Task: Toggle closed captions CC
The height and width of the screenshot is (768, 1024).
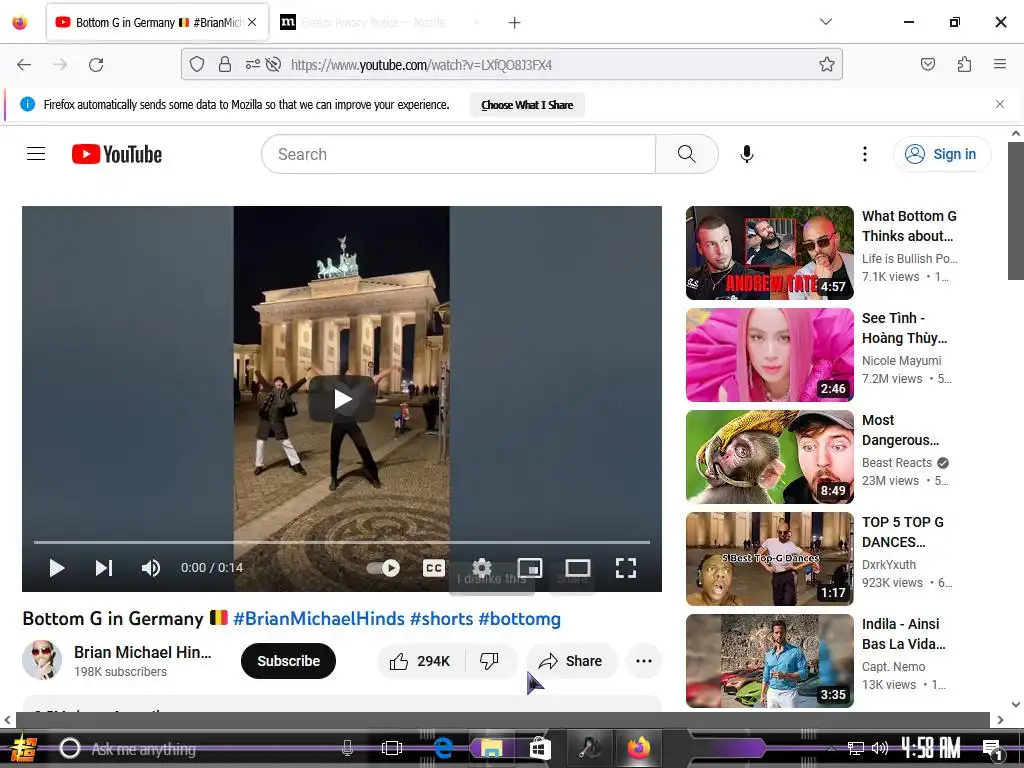Action: 434,568
